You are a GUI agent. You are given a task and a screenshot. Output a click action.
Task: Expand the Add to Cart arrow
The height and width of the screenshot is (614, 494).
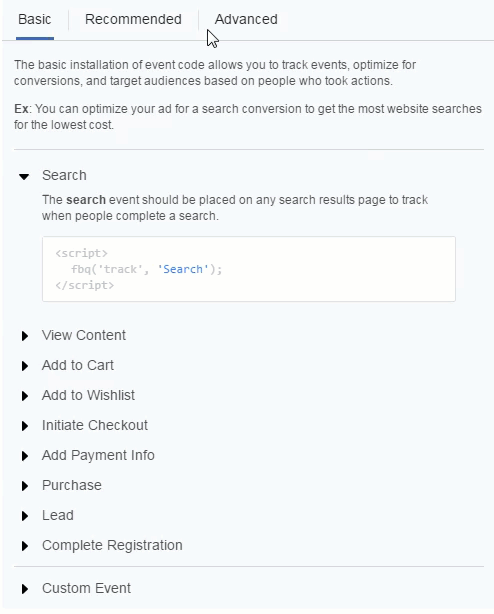tap(25, 366)
